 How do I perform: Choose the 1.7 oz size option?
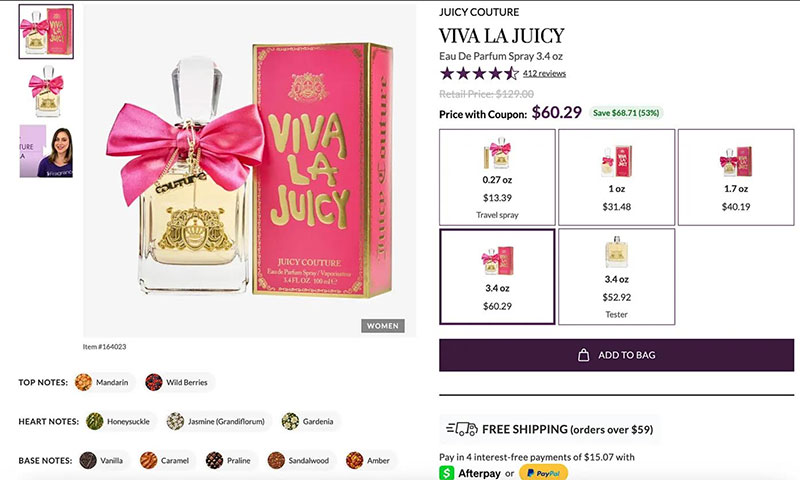[736, 177]
